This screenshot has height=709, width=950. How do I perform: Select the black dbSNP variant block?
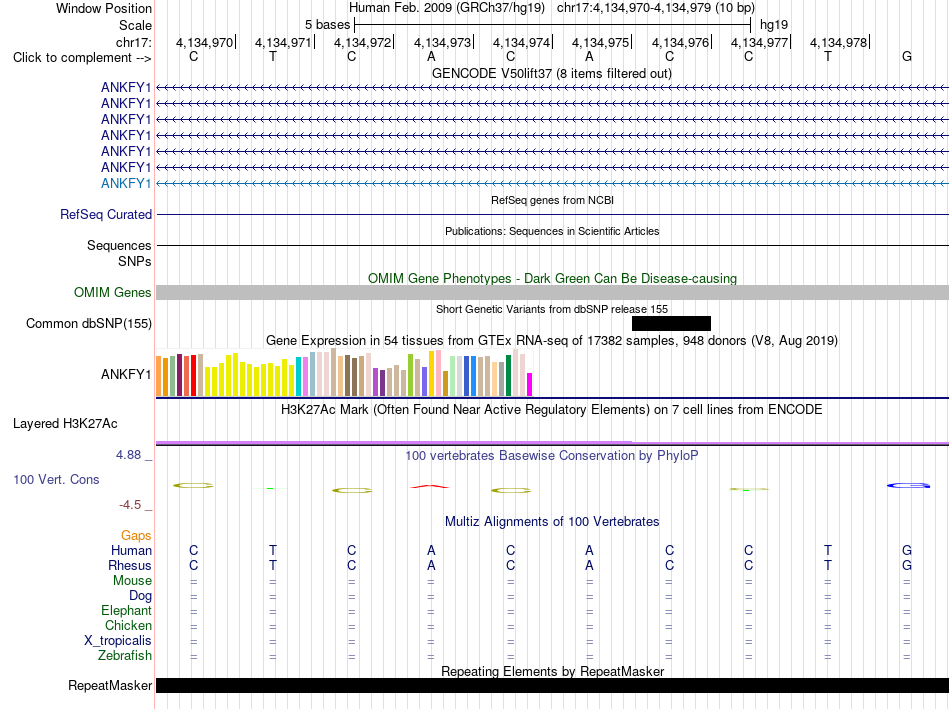click(671, 324)
